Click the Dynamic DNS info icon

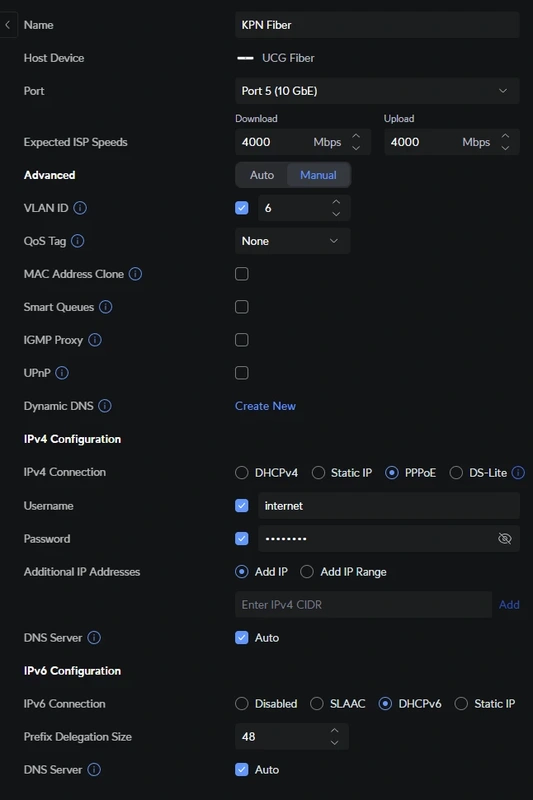[x=105, y=406]
